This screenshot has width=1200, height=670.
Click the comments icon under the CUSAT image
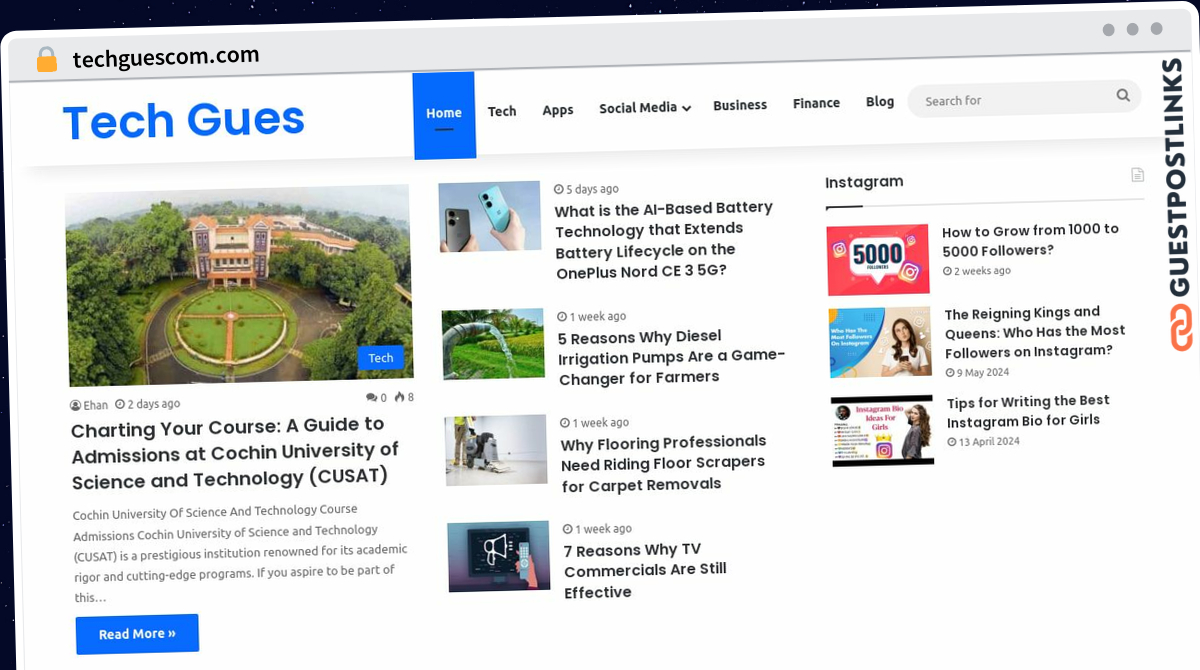coord(372,398)
